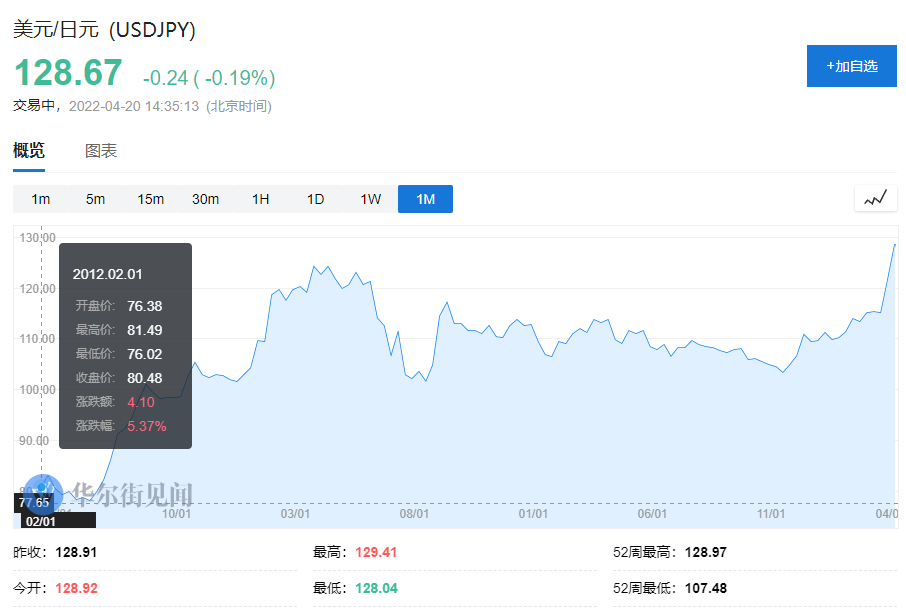
Task: Switch chart to 30m interval
Action: point(206,199)
